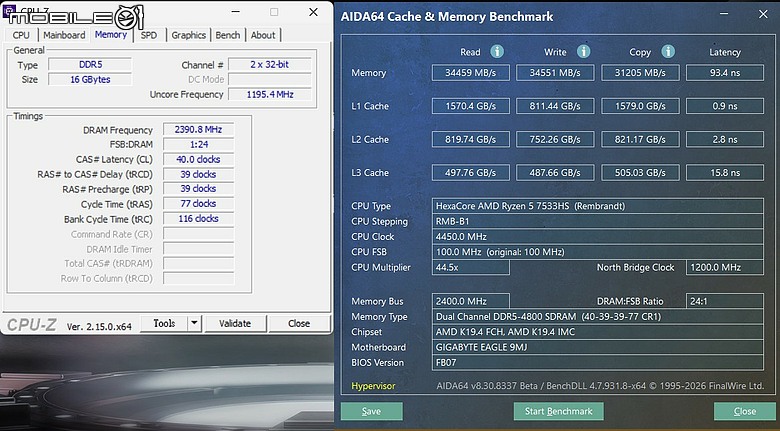Screen dimensions: 780x431
Task: Click the DRAM Frequency value 2390.8 MHz
Action: pyautogui.click(x=198, y=129)
